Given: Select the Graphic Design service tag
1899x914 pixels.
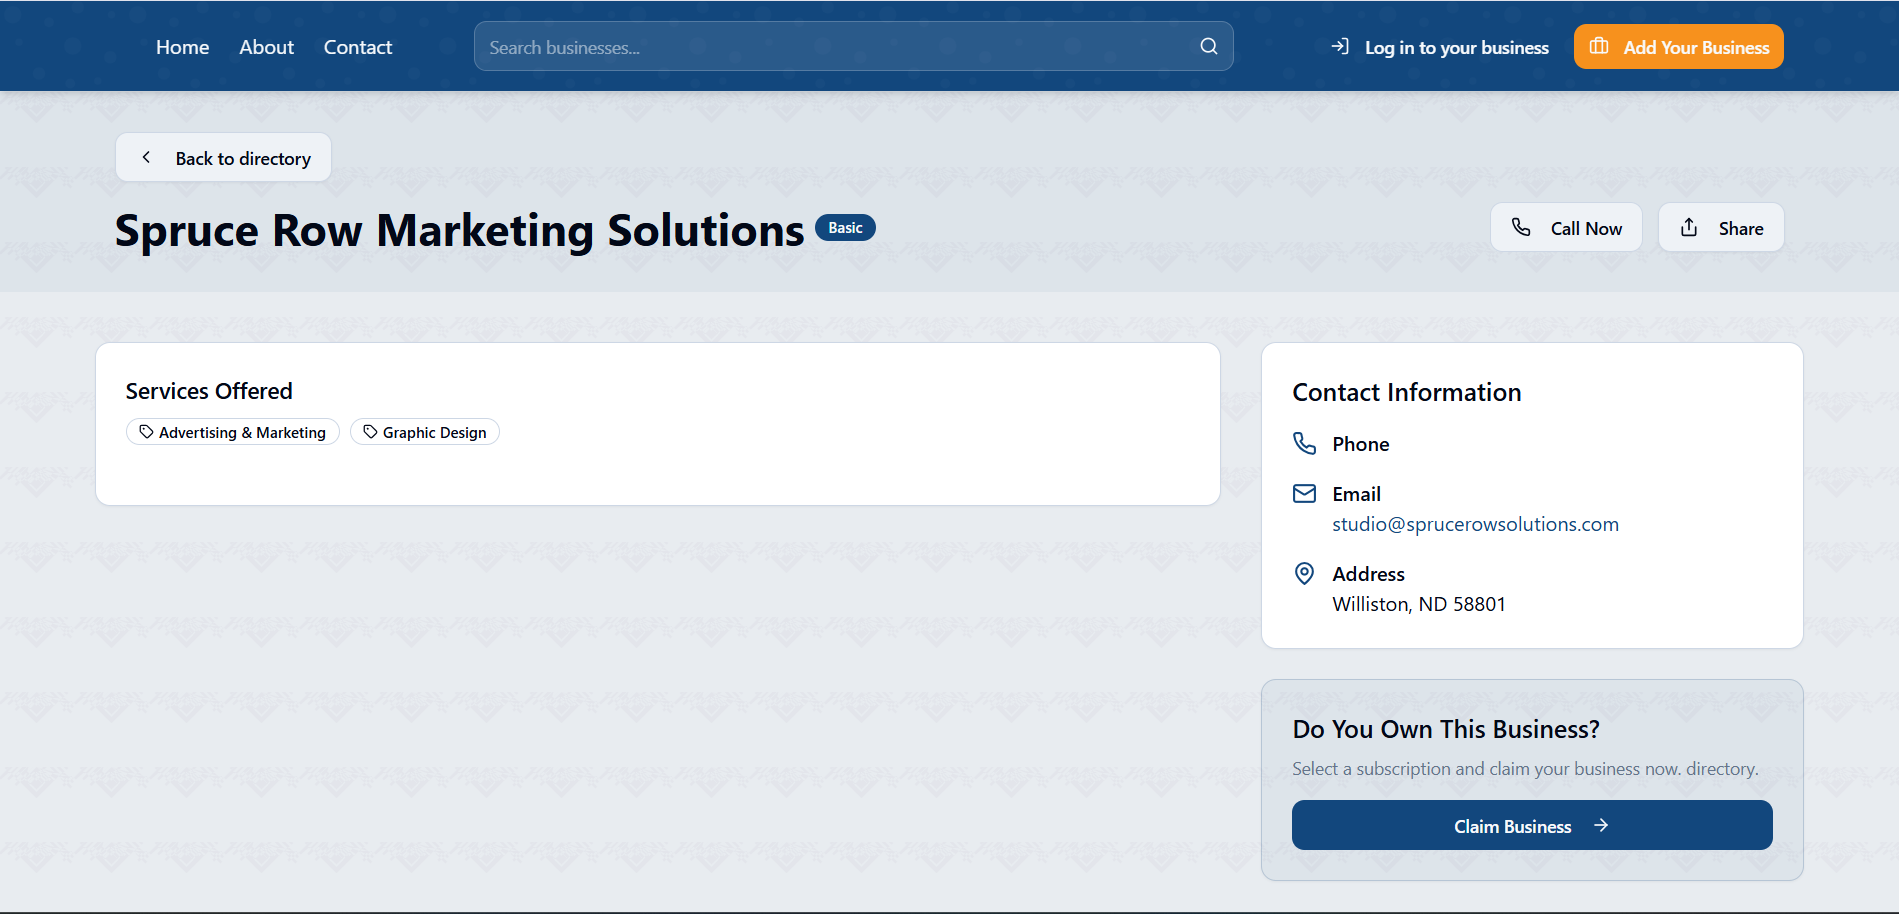Looking at the screenshot, I should [x=425, y=432].
